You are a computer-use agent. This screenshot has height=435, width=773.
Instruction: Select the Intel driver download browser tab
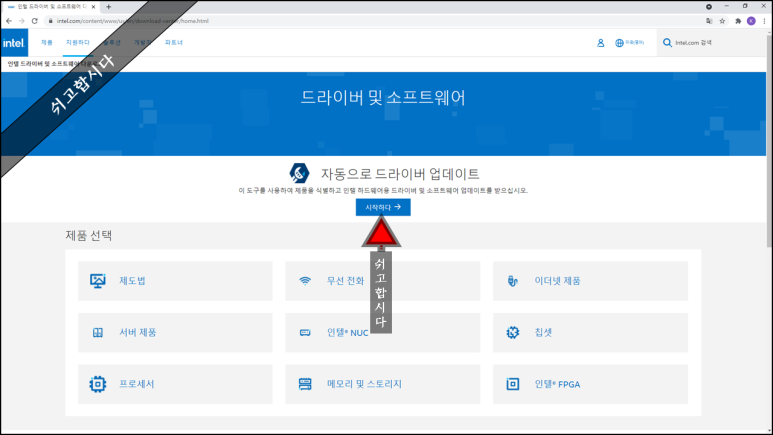coord(51,7)
